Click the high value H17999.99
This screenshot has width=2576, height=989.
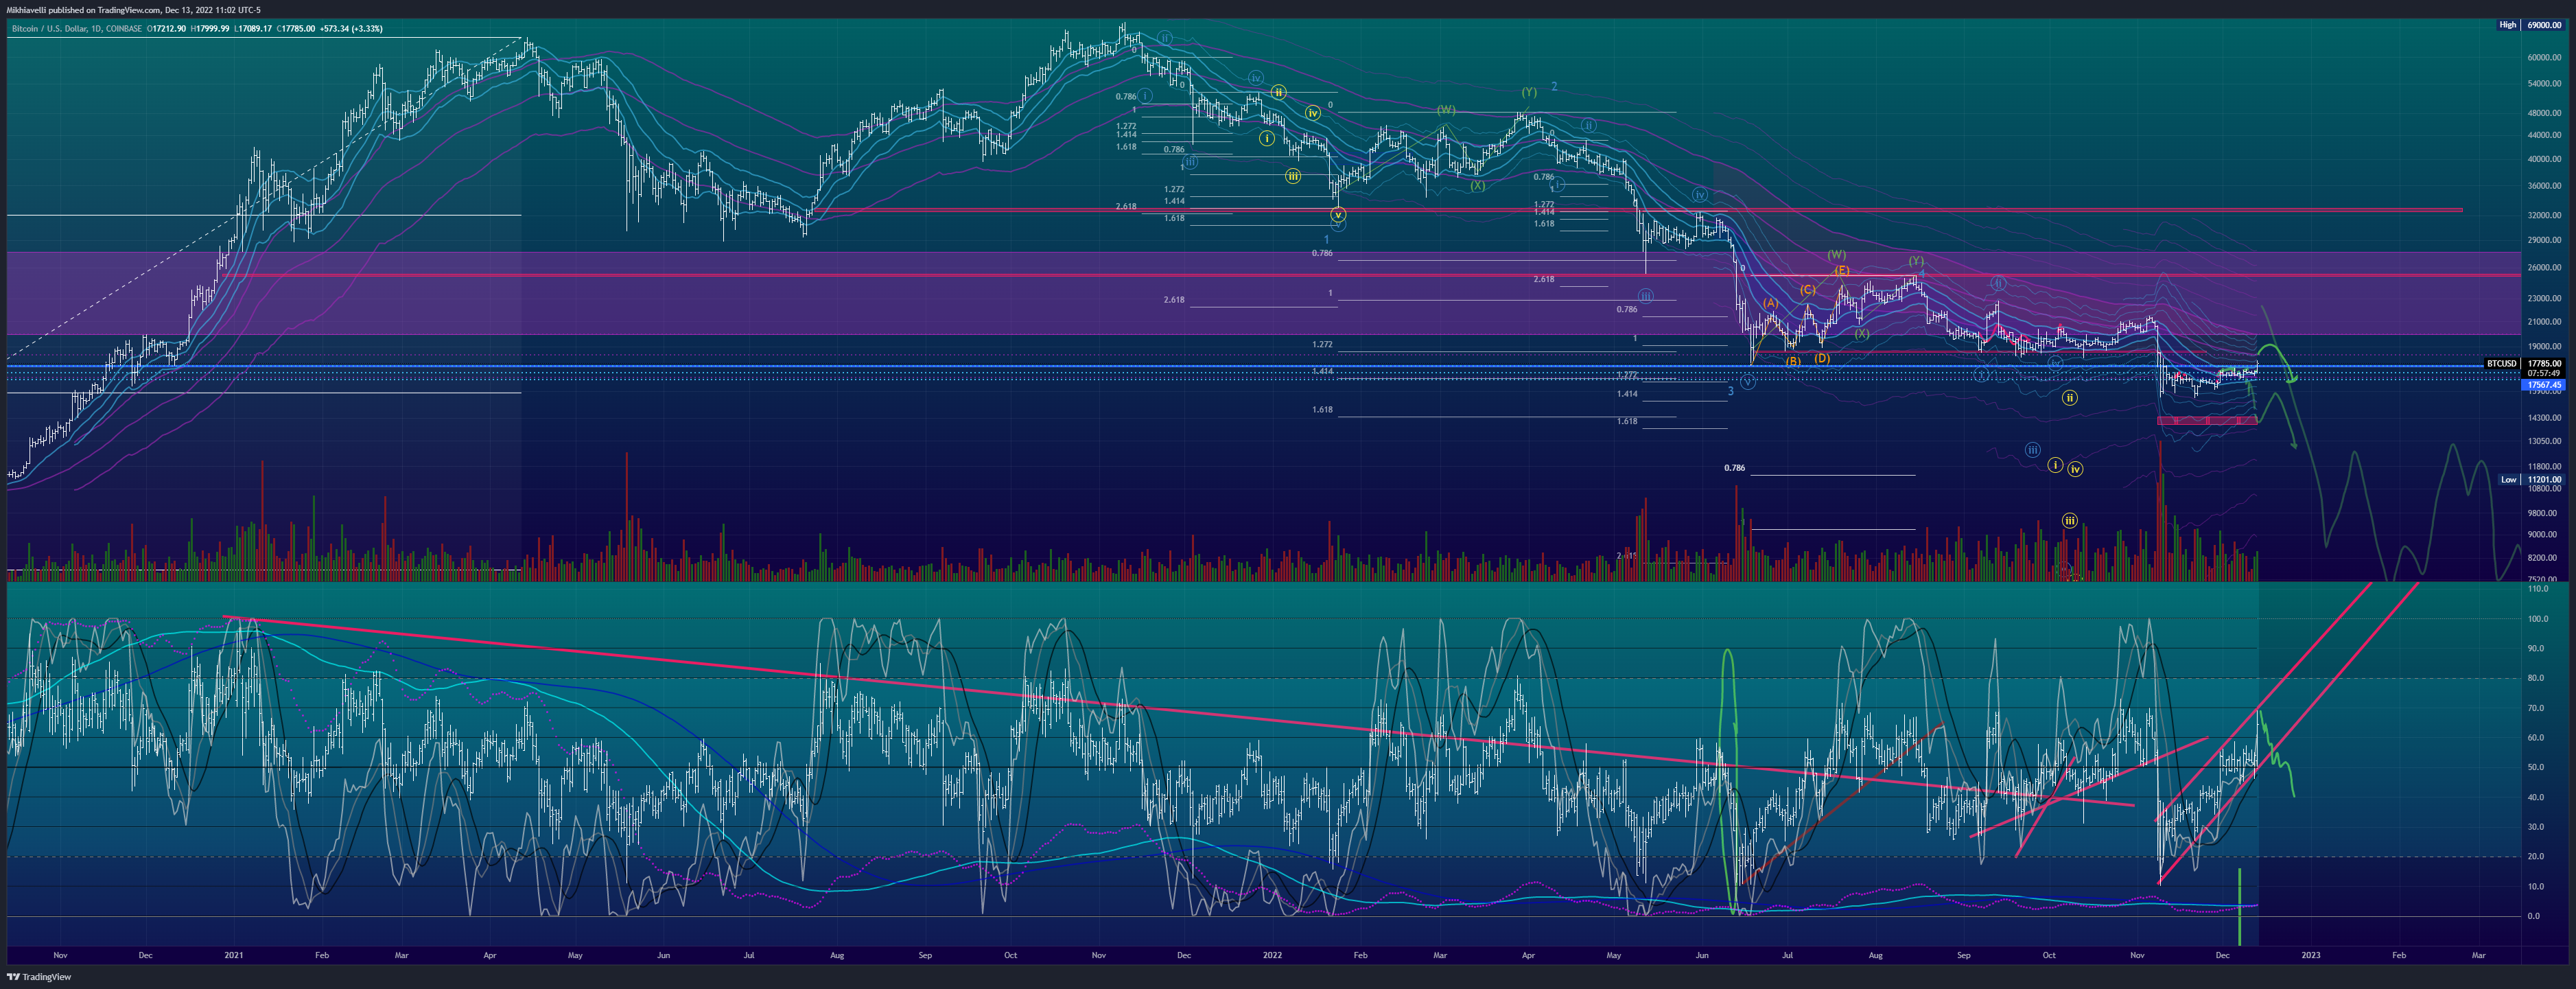(210, 29)
